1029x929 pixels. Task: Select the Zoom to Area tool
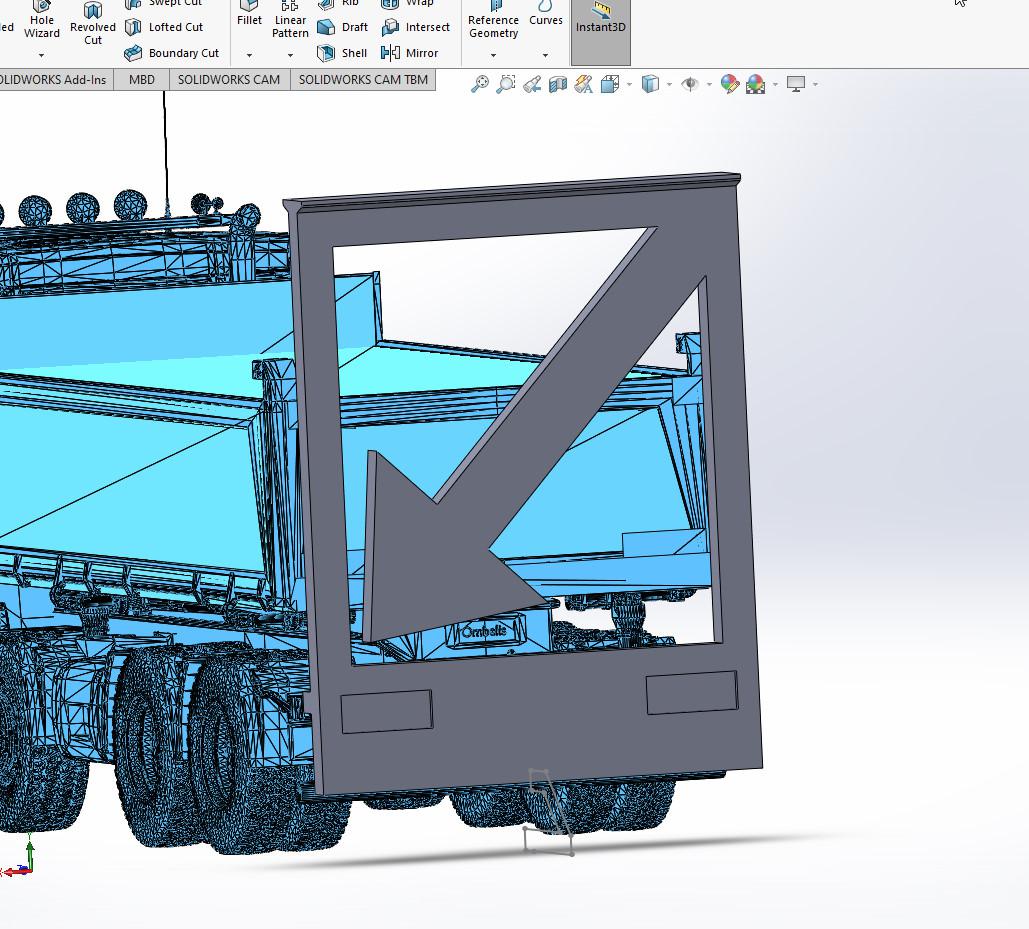506,85
